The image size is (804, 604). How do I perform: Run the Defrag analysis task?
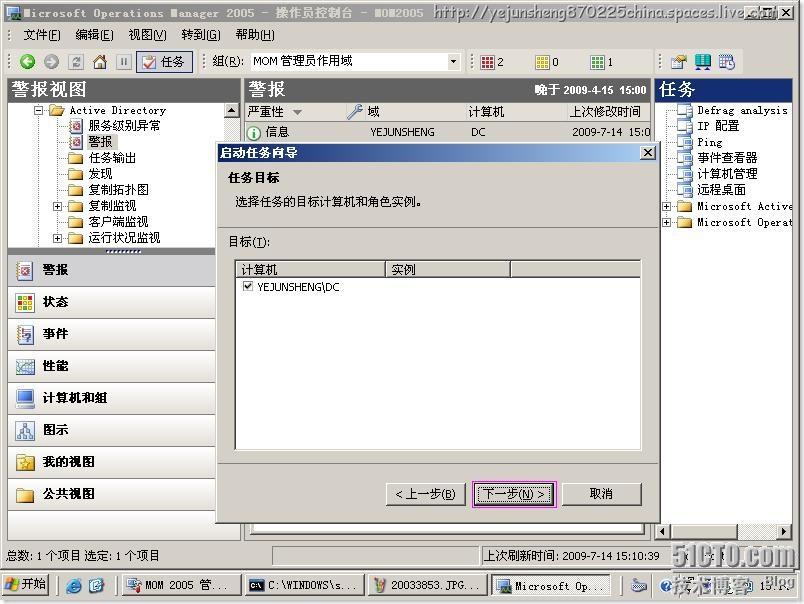coord(741,110)
